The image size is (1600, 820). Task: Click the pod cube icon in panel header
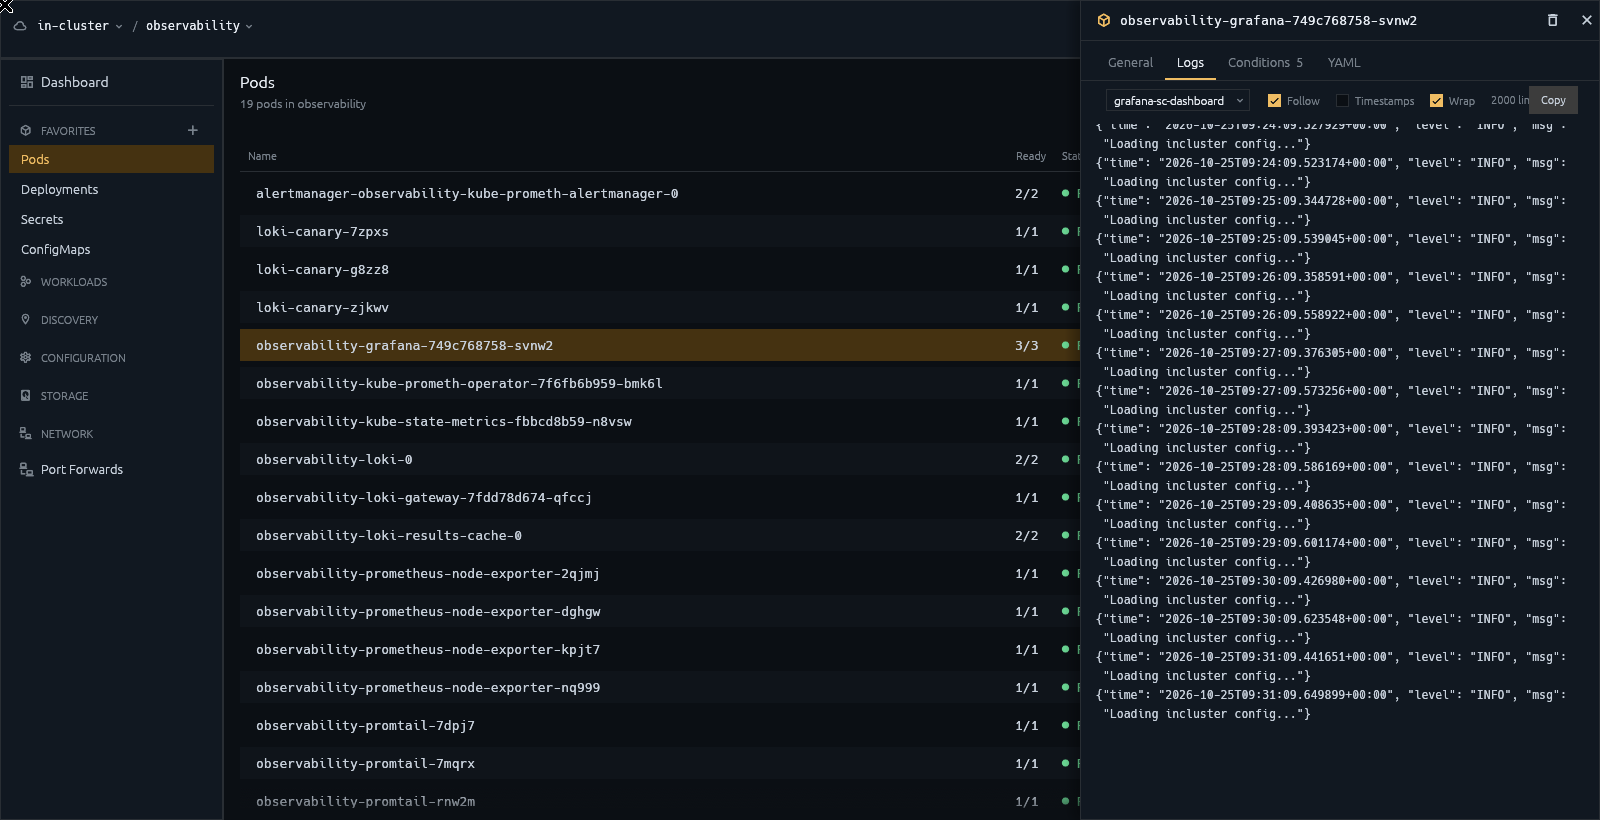click(x=1104, y=20)
